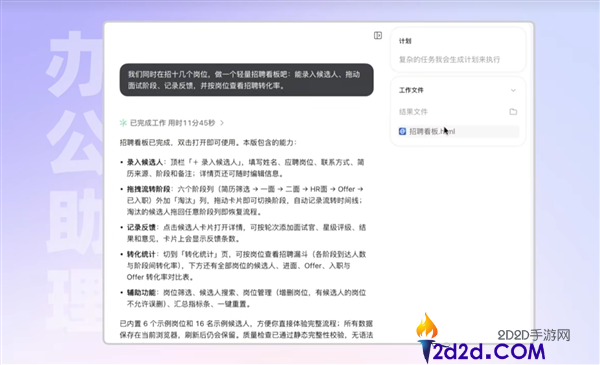This screenshot has width=600, height=365.
Task: Click the 工作文件 panel heading
Action: [411, 90]
